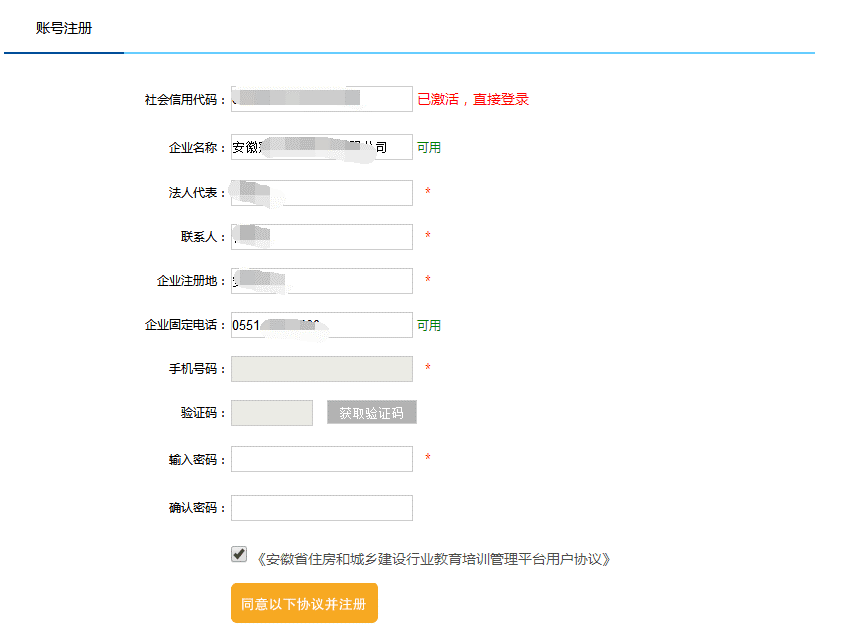Click 可用 status beside 企业名称 field
Viewport: 844px width, 633px height.
click(428, 147)
